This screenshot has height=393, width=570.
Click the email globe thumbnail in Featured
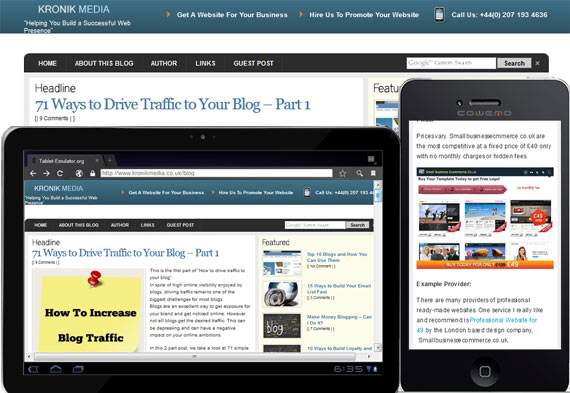click(282, 294)
